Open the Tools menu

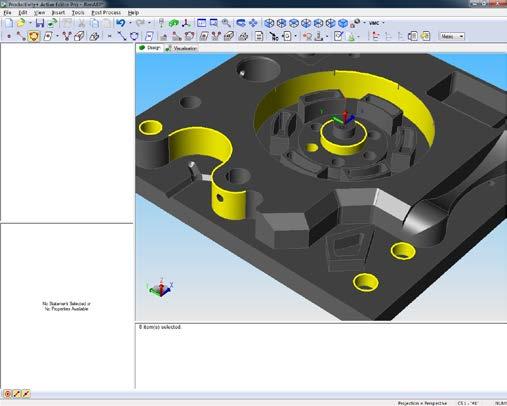tap(78, 13)
